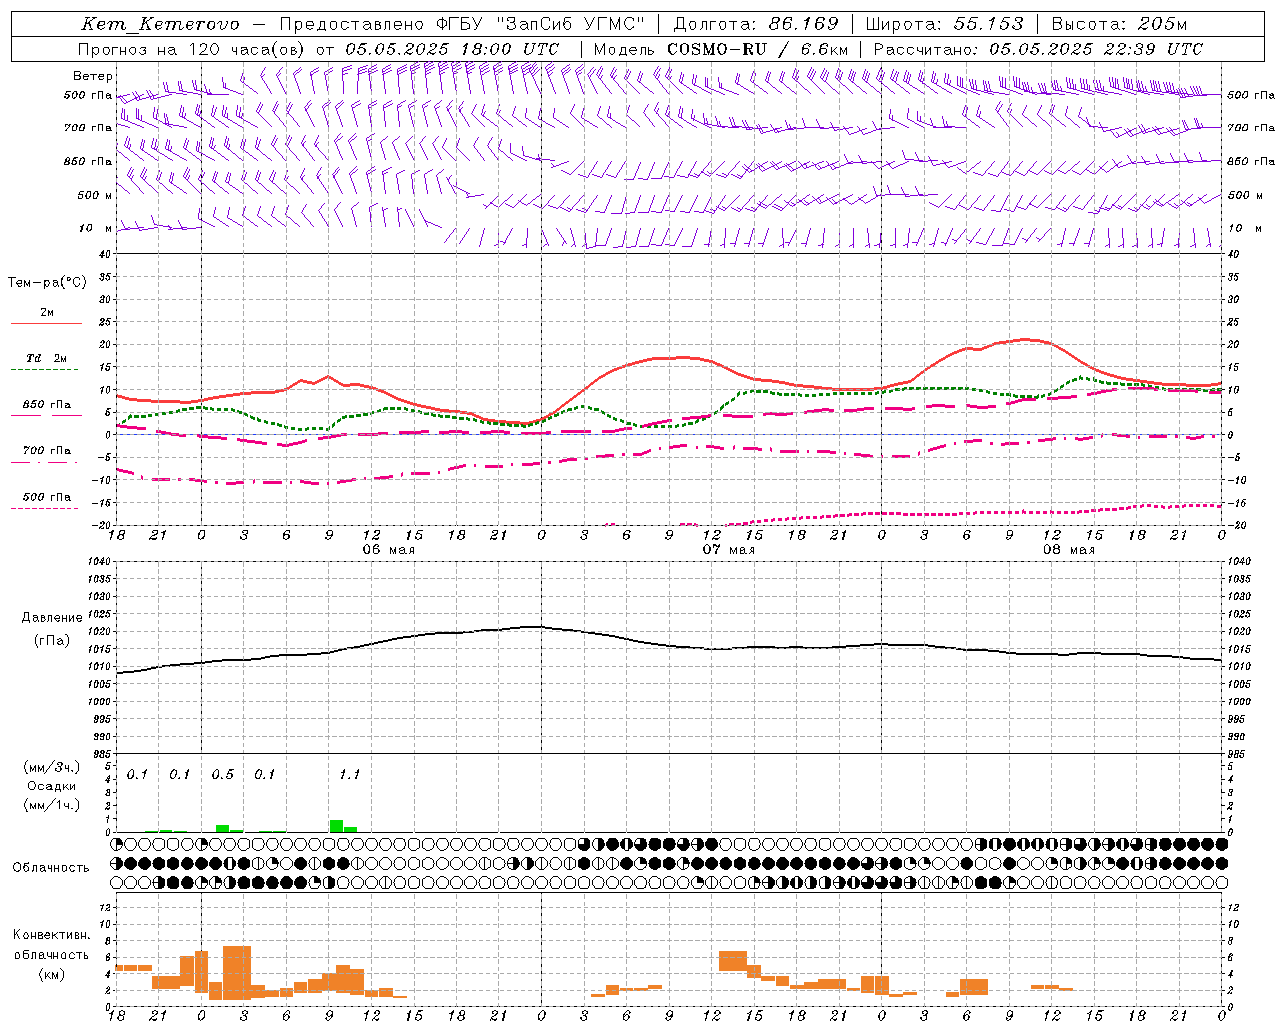Click the '850 гПа' temperature legend entry

(x=46, y=405)
